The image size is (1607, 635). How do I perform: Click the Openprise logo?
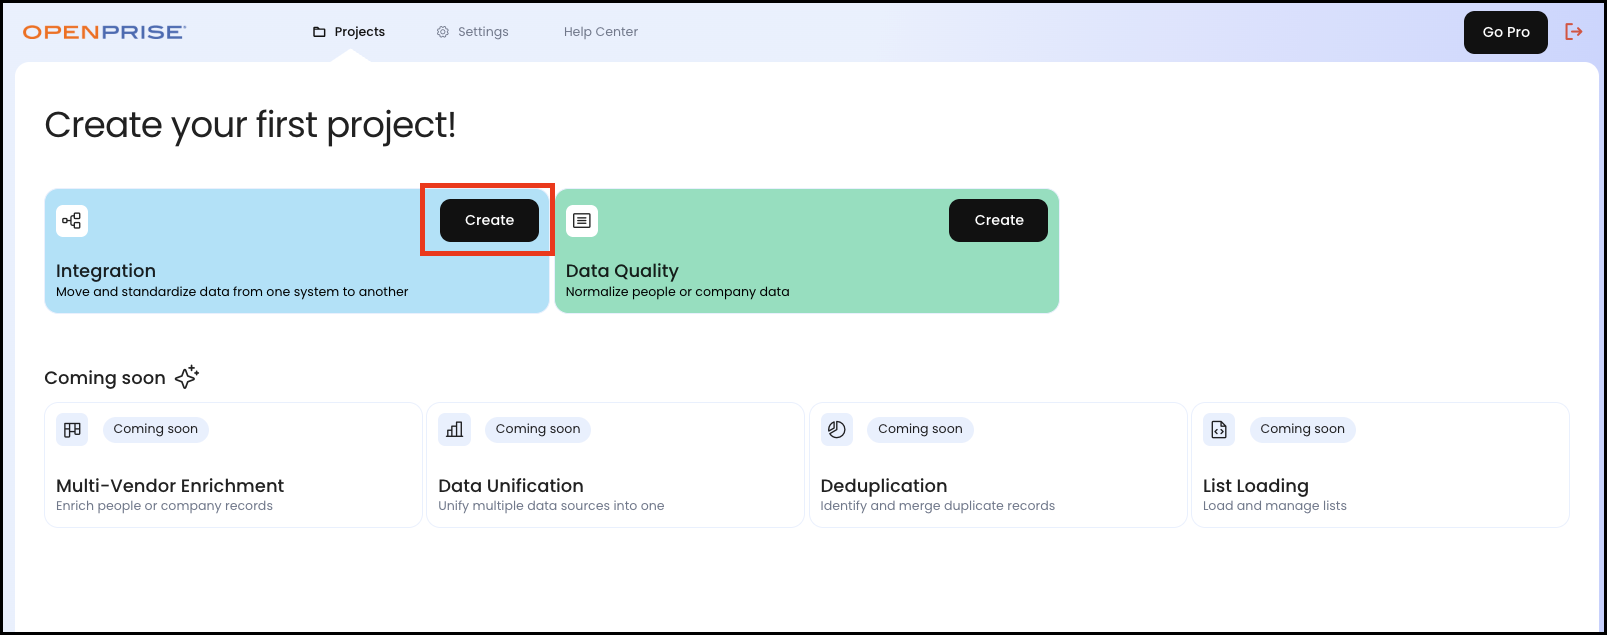coord(104,32)
